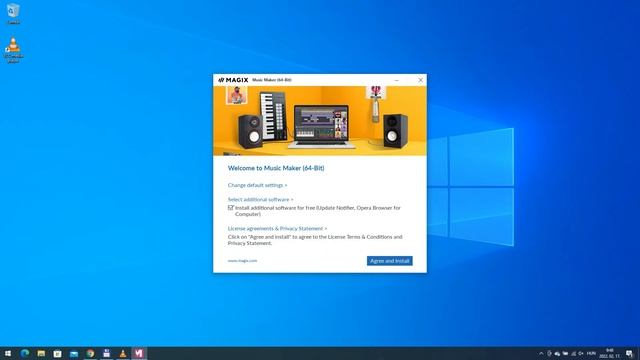The image size is (640, 360).
Task: Launch Microsoft Edge from the taskbar
Action: (x=25, y=353)
